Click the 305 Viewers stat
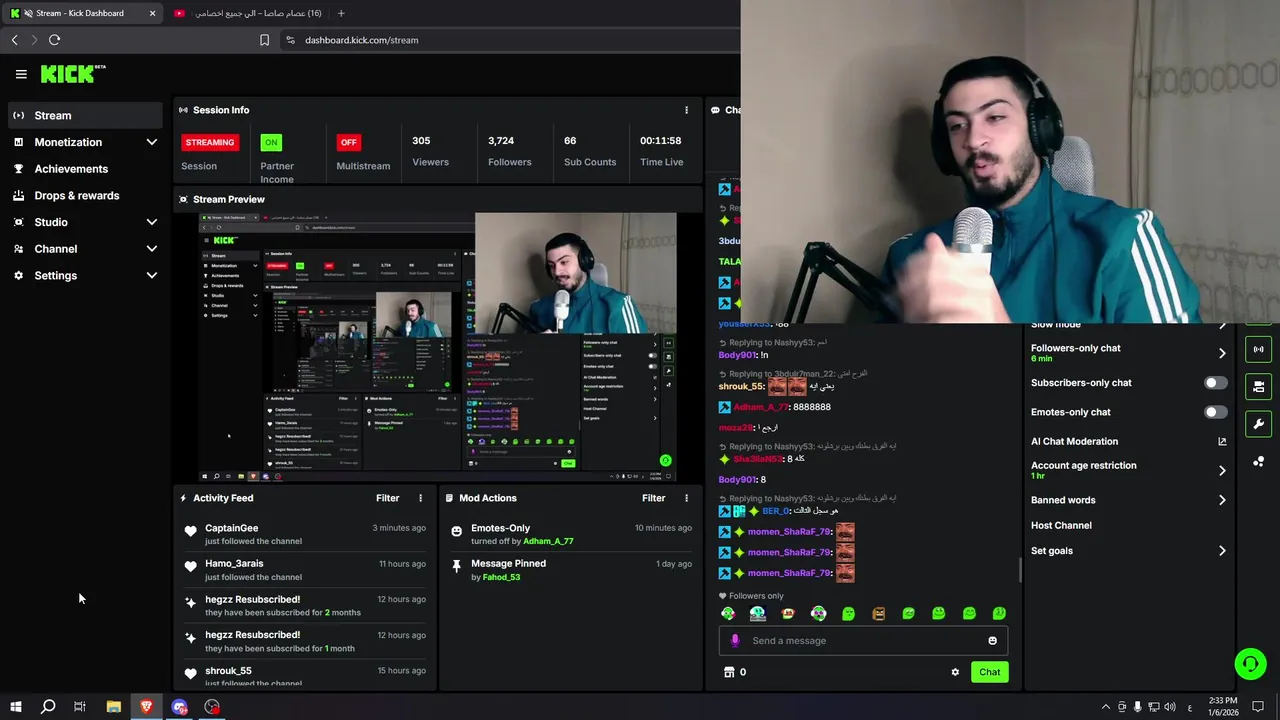The width and height of the screenshot is (1280, 720). pos(430,151)
